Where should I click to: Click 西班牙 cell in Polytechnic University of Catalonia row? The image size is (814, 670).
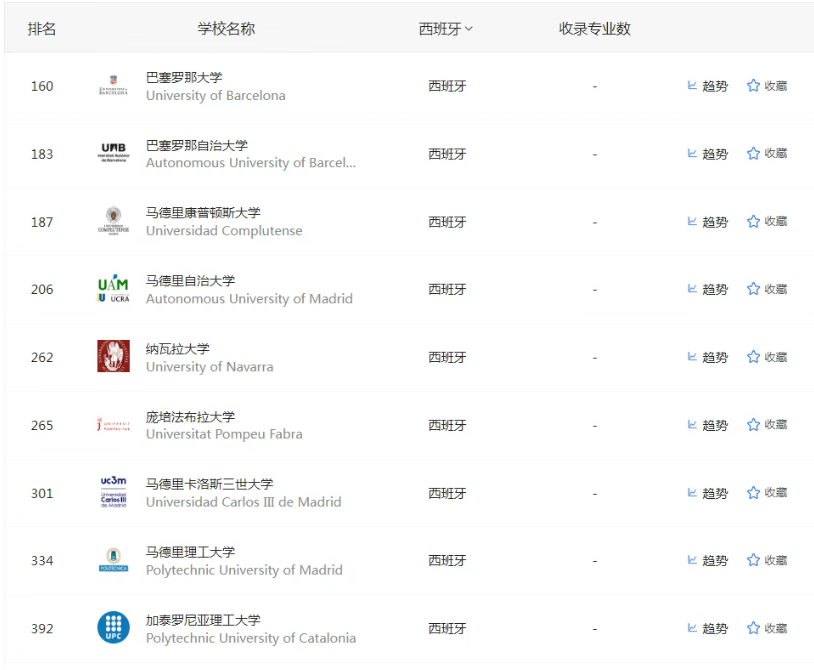coord(447,629)
